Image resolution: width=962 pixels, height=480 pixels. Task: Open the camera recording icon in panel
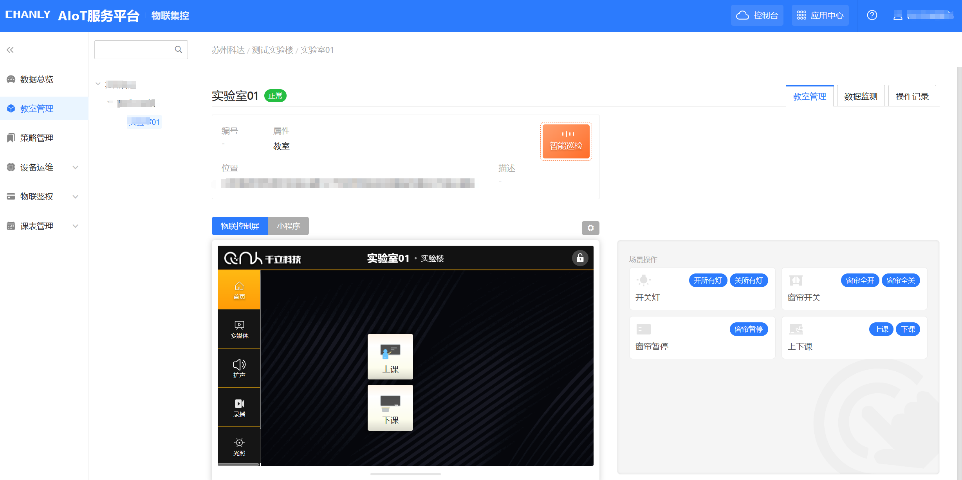(239, 407)
